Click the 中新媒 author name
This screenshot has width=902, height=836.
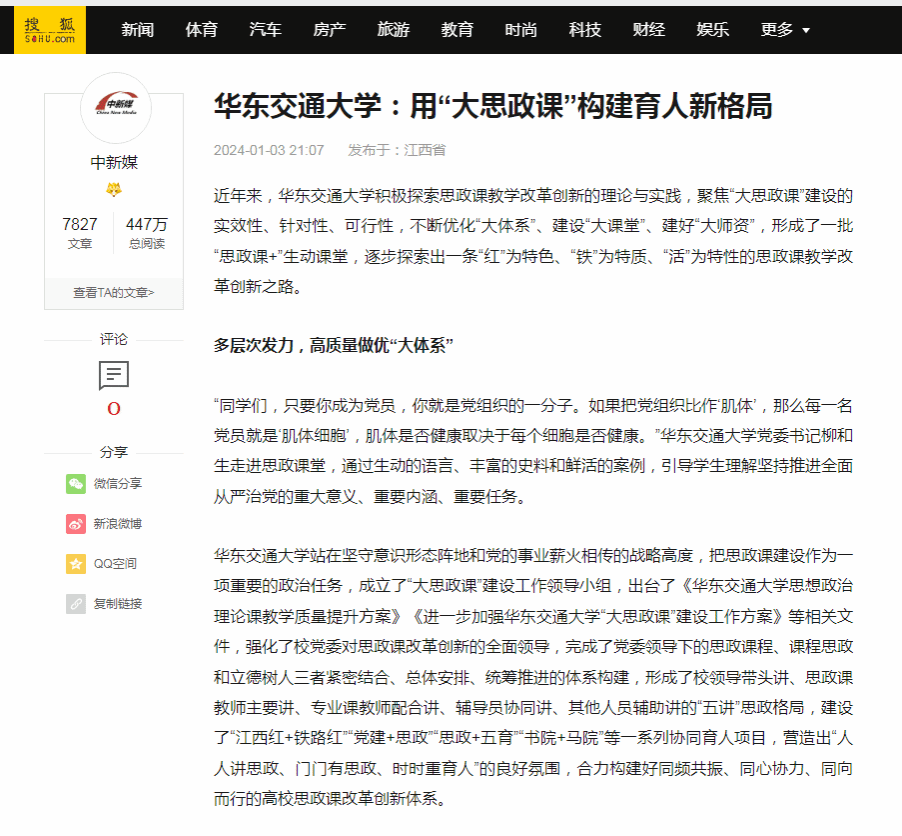coord(114,163)
